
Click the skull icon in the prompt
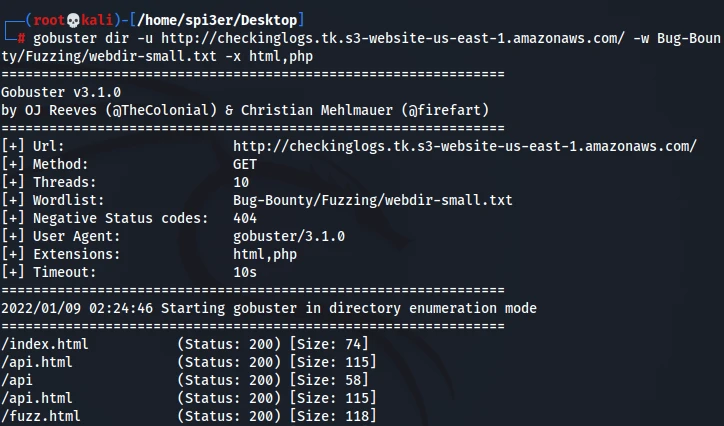coord(74,20)
